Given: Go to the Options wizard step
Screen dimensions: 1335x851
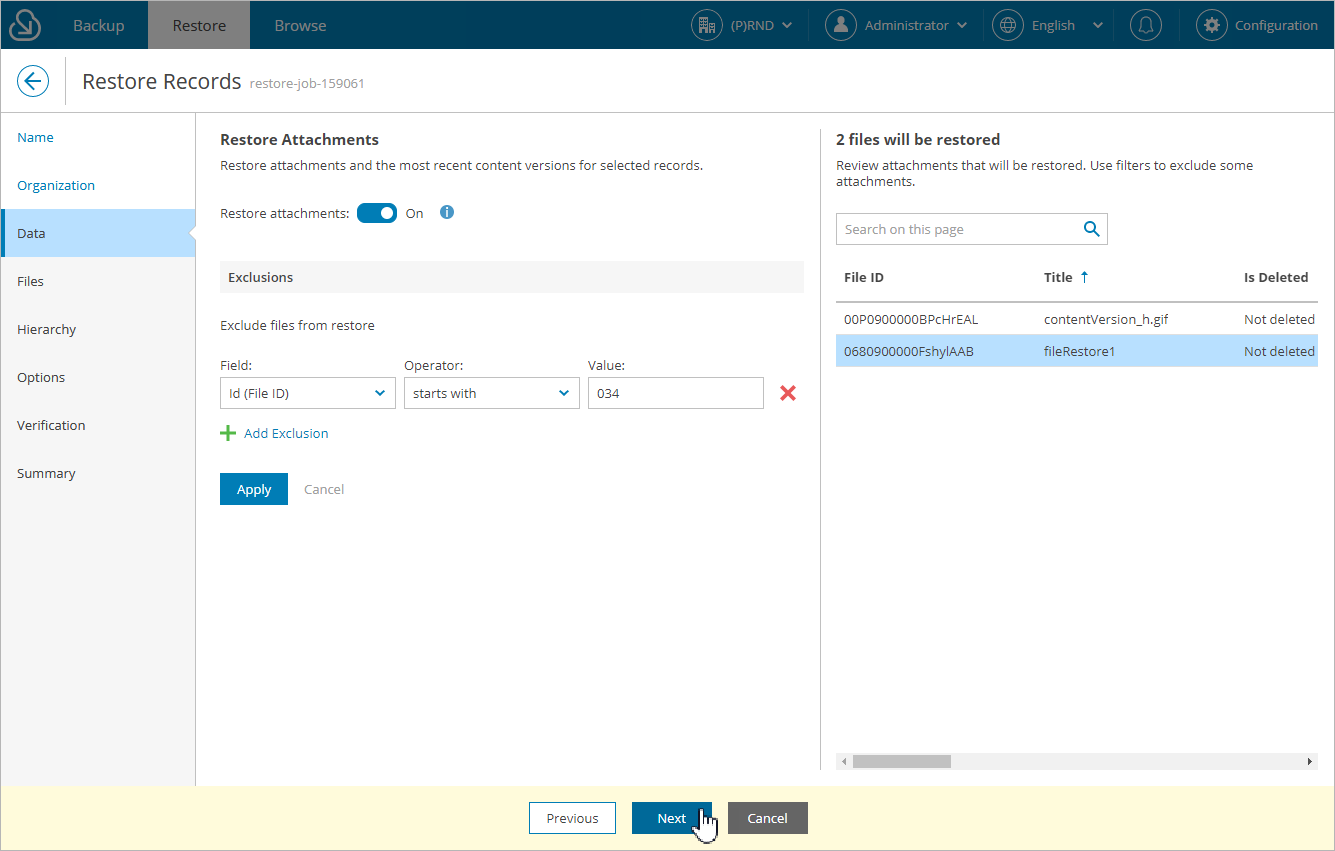Looking at the screenshot, I should [98, 377].
